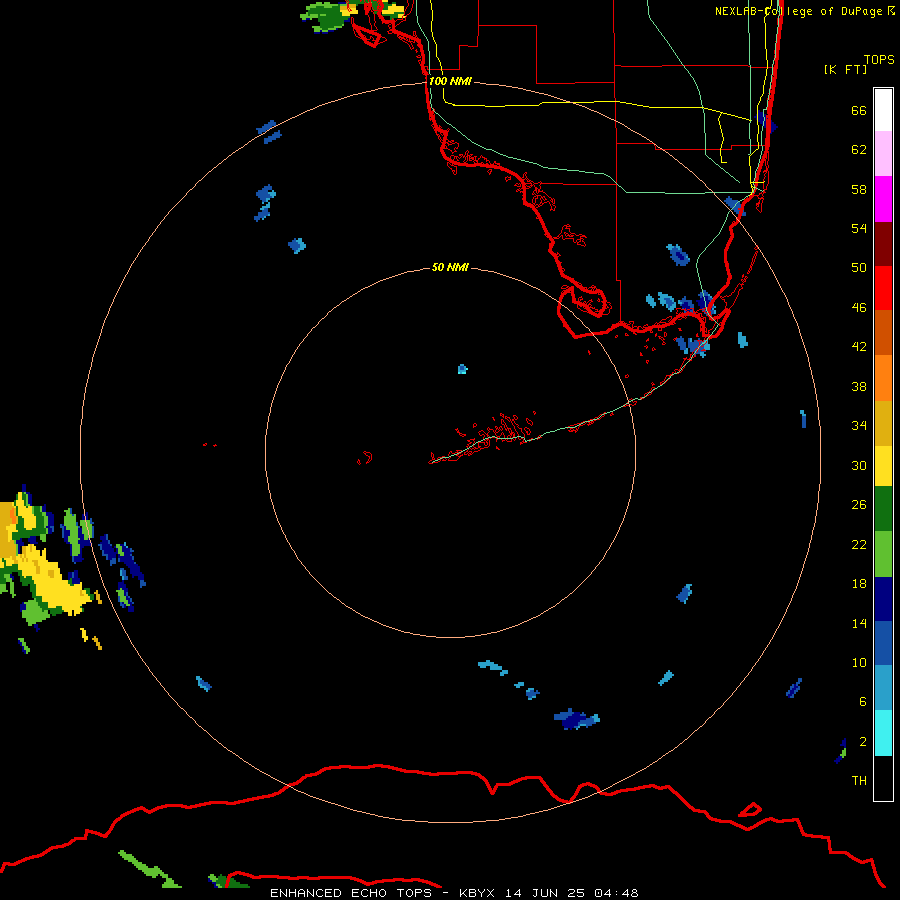The image size is (900, 900).
Task: Click the light pink legend color segment
Action: click(x=883, y=153)
